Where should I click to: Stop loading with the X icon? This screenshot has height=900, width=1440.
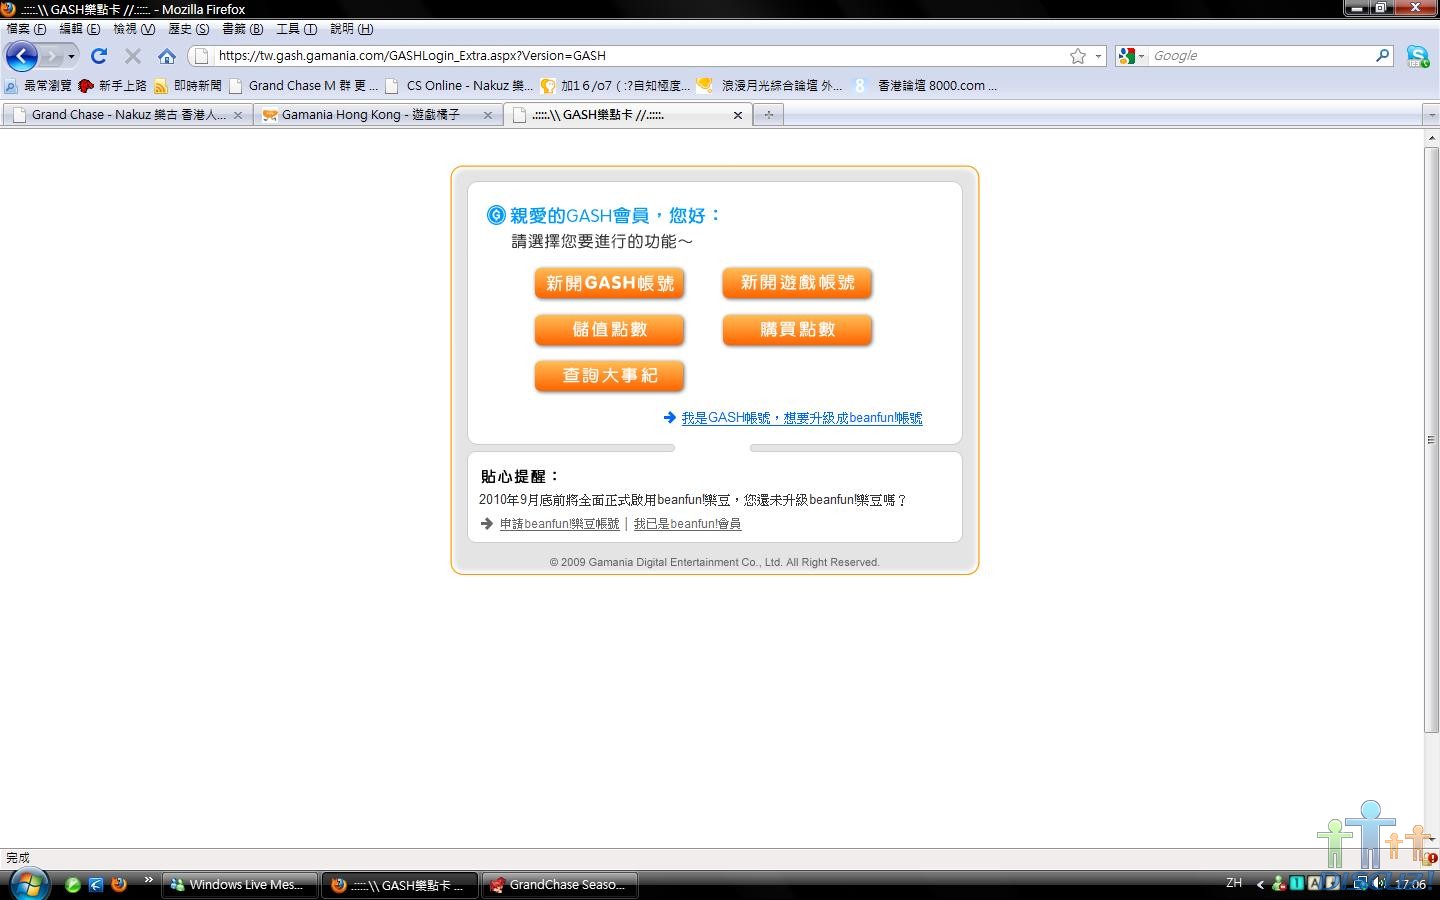click(132, 56)
